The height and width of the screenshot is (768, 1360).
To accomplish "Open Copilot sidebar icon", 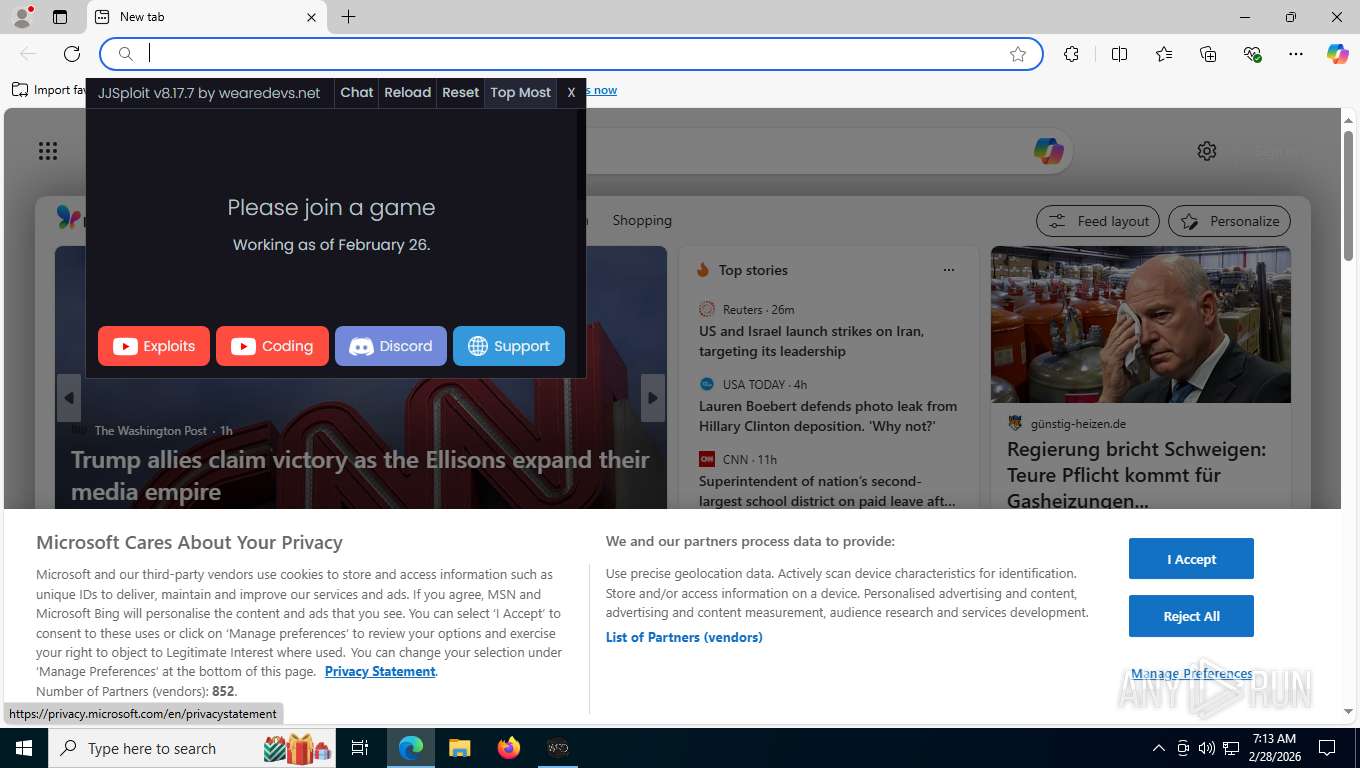I will (1338, 54).
